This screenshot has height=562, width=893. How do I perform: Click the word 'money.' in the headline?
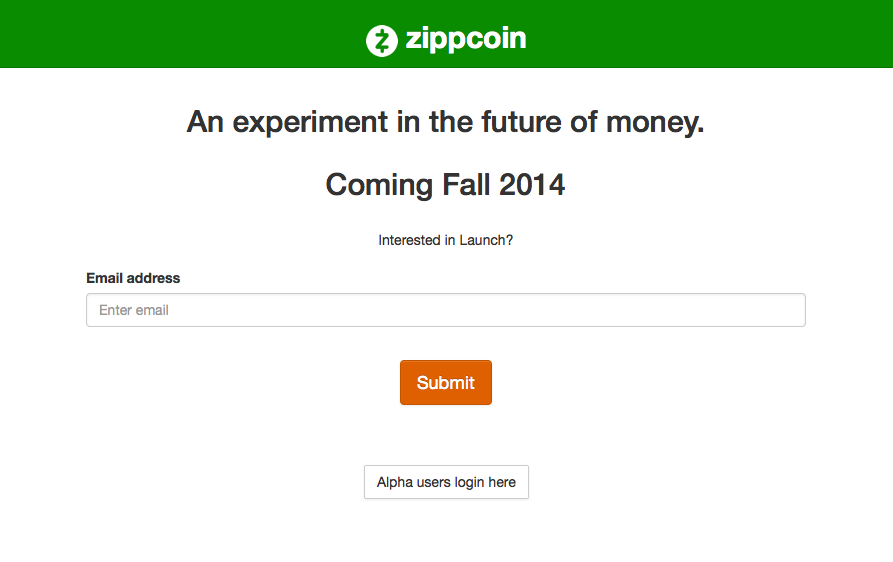[656, 122]
